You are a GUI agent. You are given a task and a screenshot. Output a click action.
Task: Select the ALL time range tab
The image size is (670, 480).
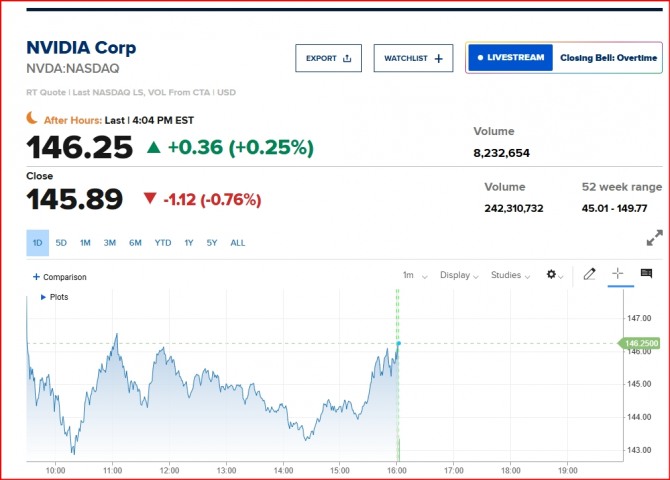[238, 243]
